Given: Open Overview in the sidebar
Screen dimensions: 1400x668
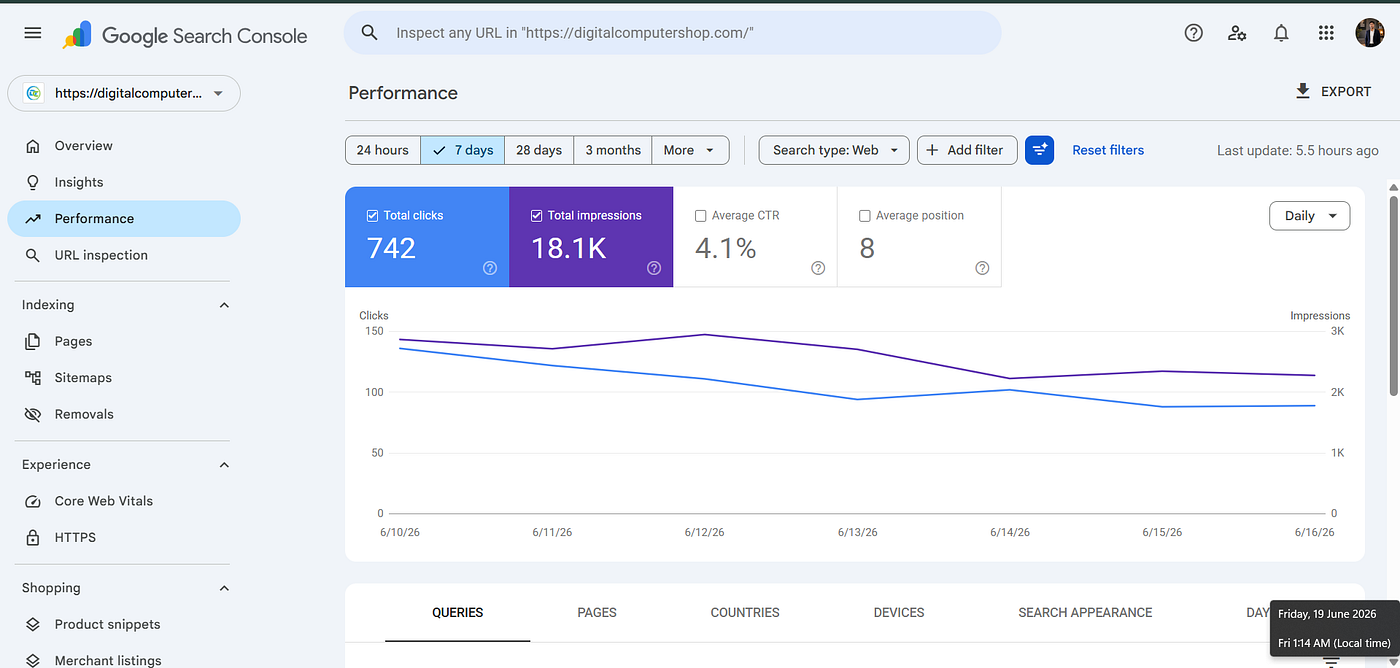Looking at the screenshot, I should pyautogui.click(x=124, y=146).
